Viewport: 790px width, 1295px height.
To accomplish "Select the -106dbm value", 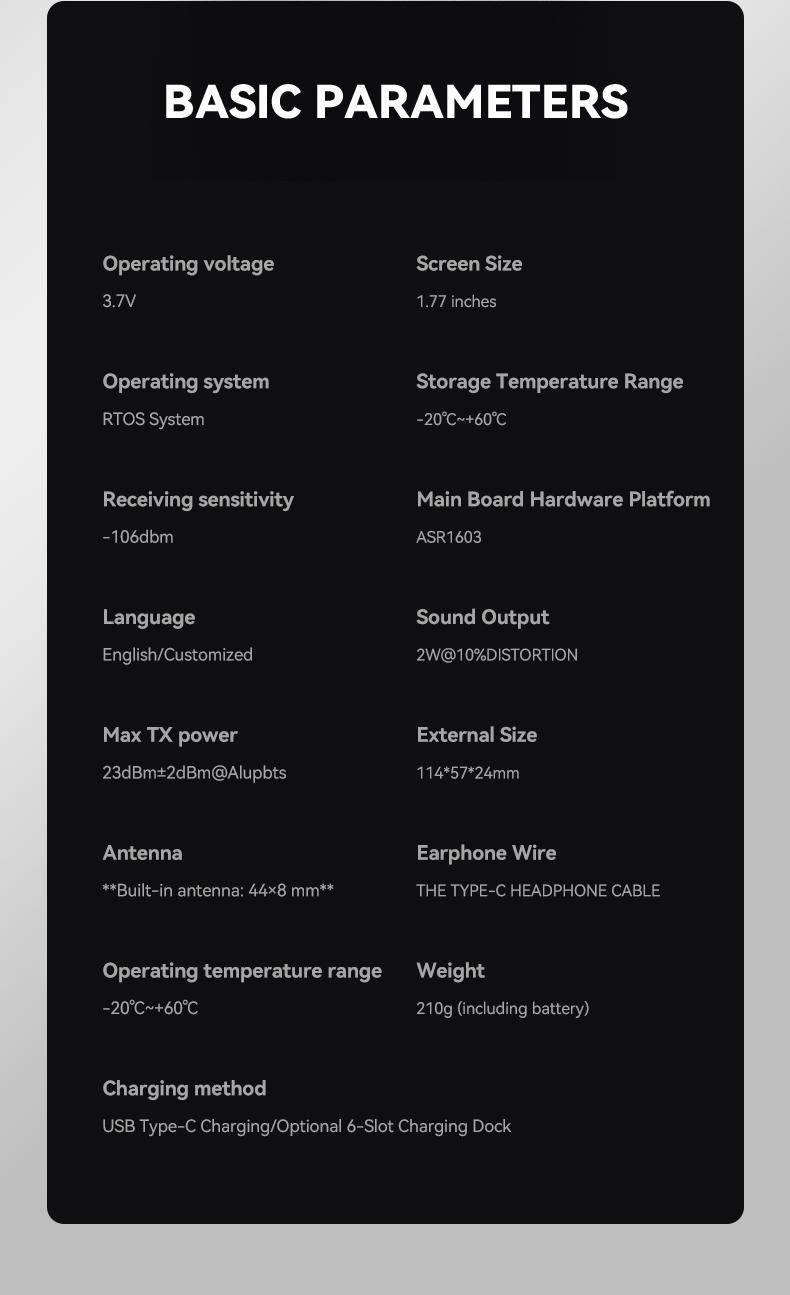I will tap(138, 537).
